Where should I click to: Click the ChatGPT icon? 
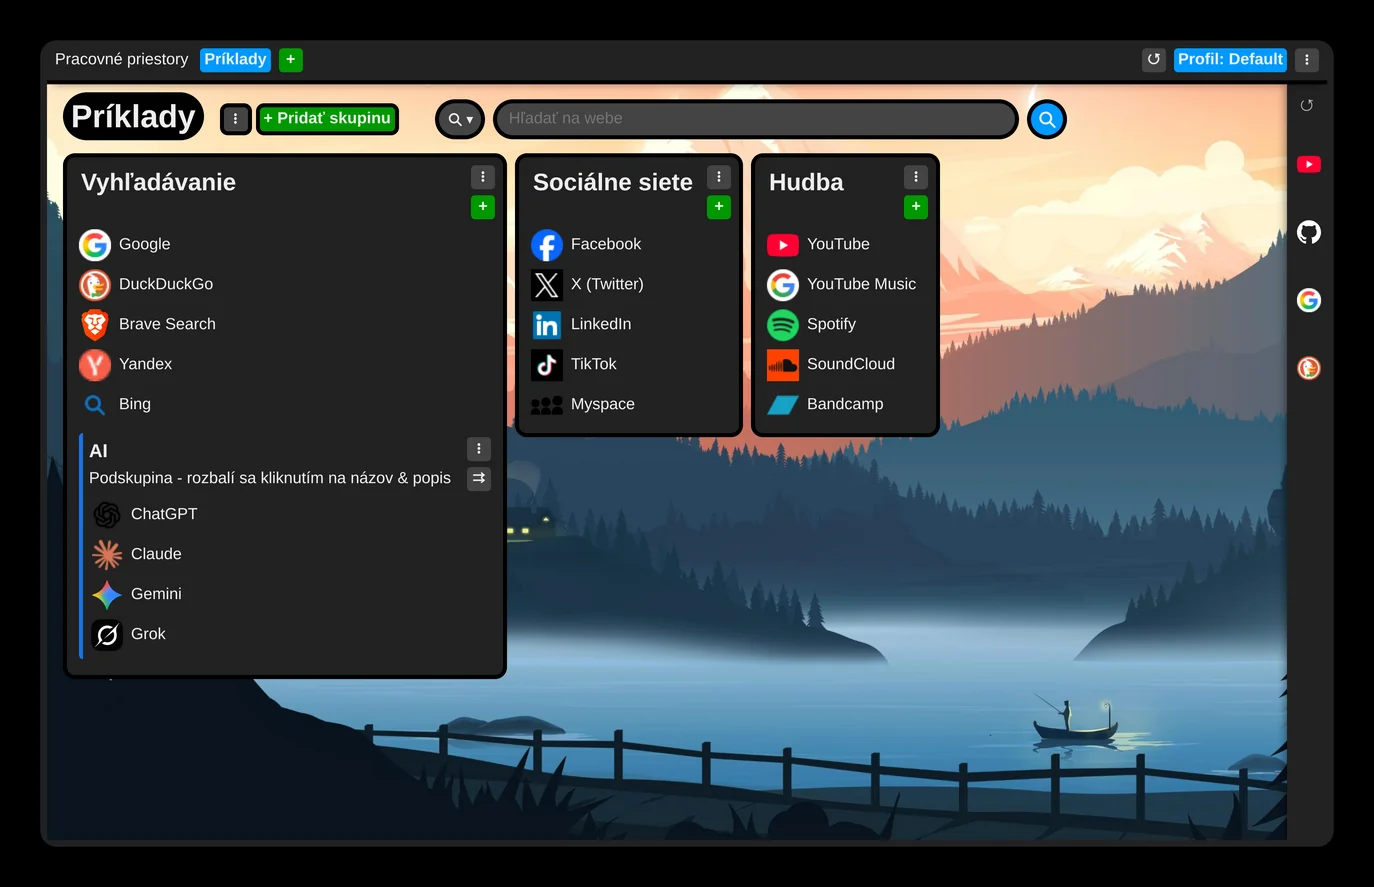click(x=107, y=515)
